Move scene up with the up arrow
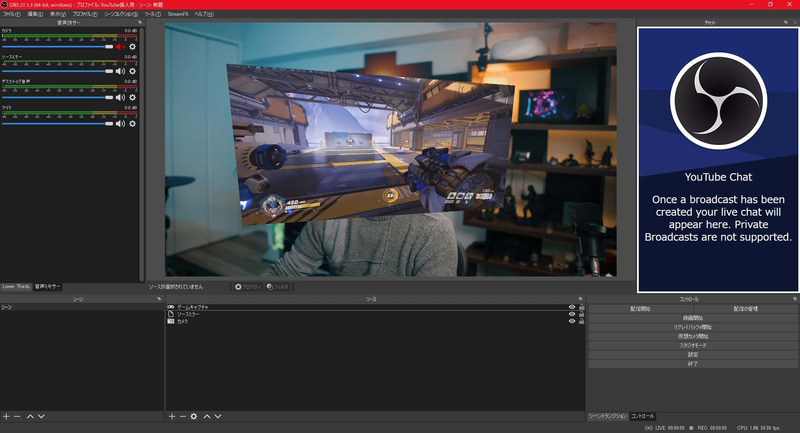 [30, 417]
